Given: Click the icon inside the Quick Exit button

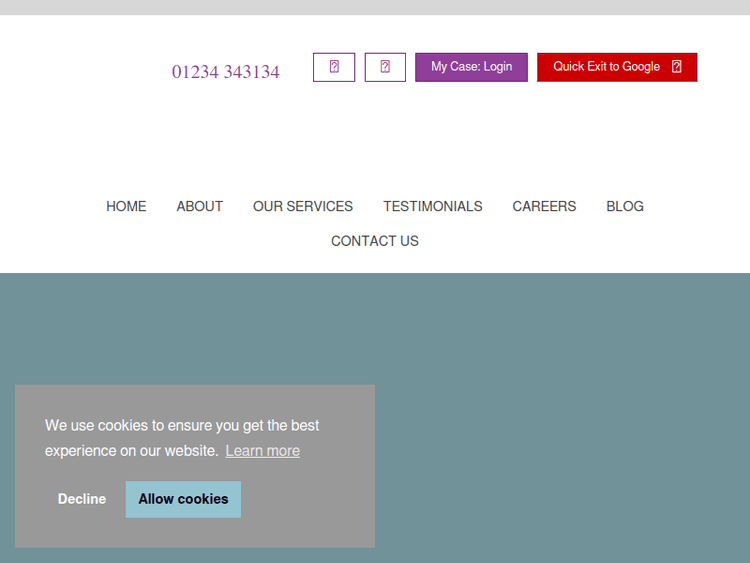Looking at the screenshot, I should 677,67.
